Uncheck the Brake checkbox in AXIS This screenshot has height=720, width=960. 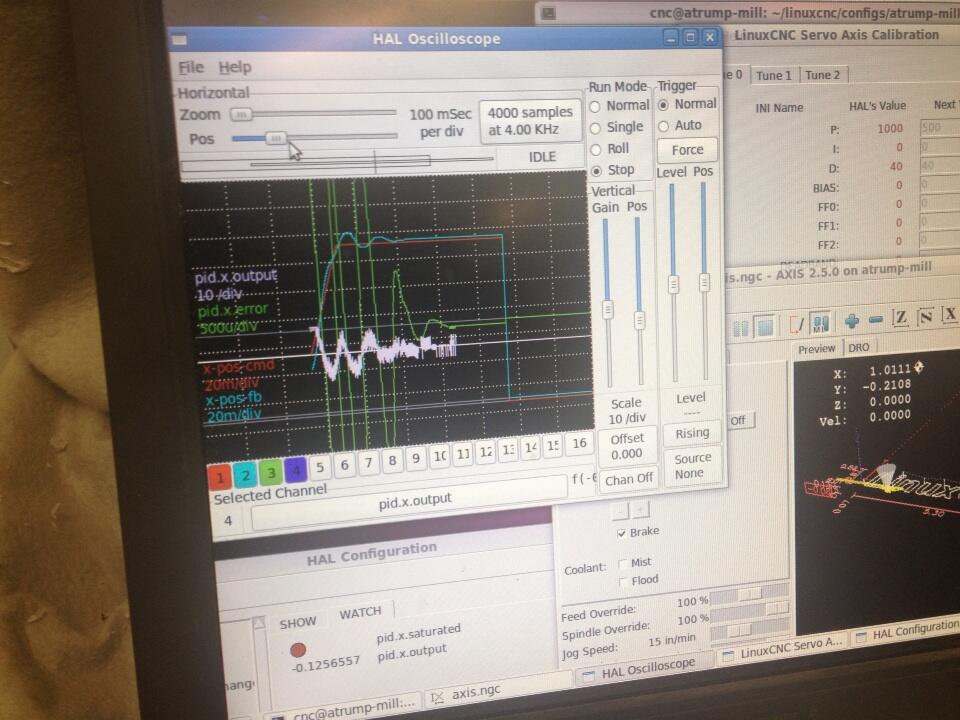click(621, 533)
